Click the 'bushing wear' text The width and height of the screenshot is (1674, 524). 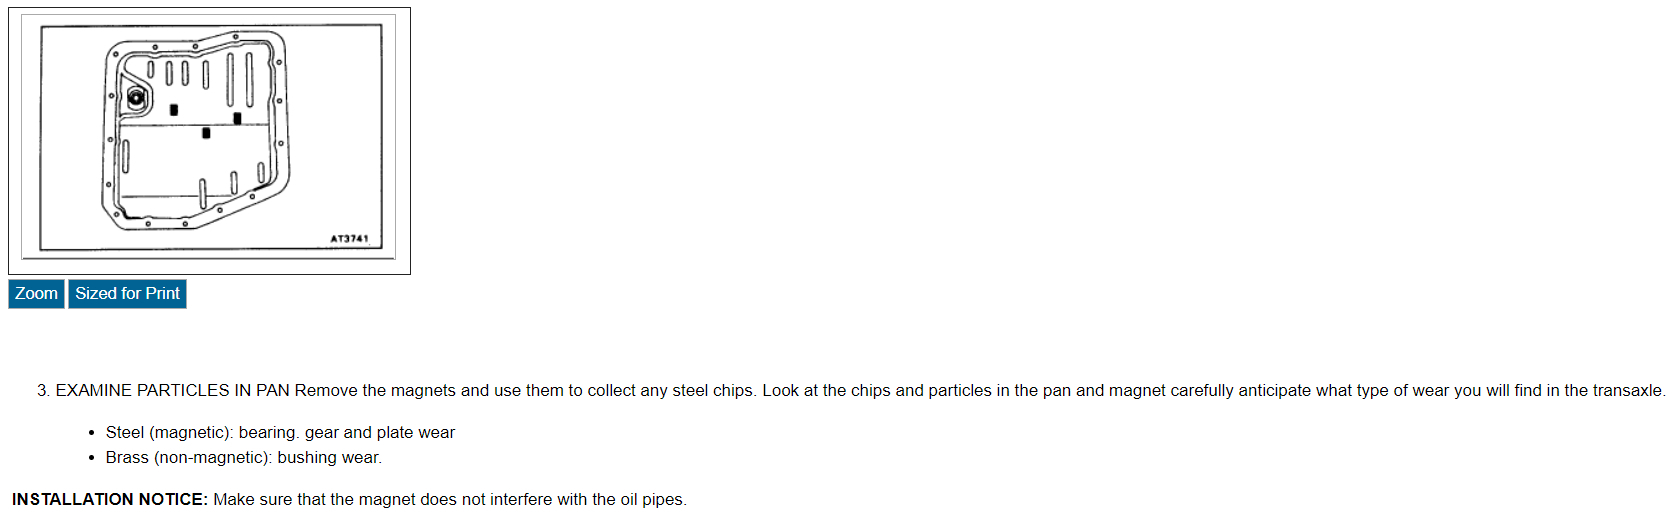[x=329, y=458]
